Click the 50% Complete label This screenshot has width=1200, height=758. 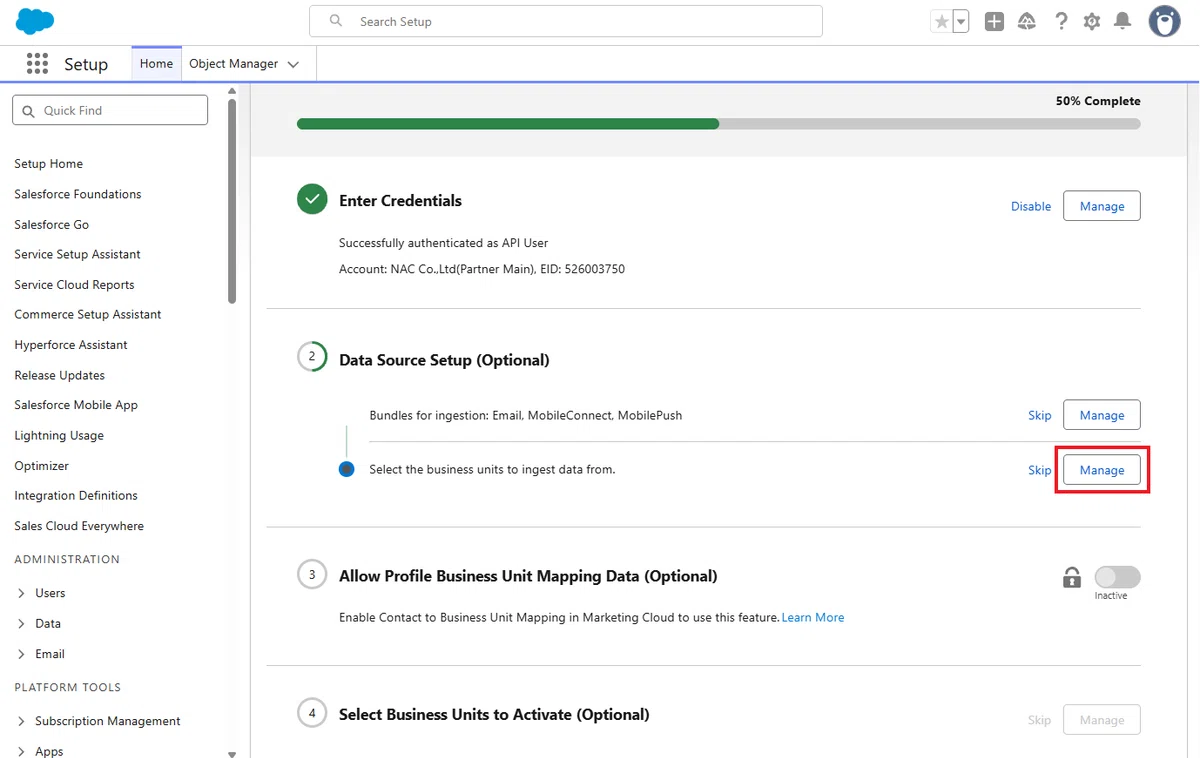(x=1098, y=101)
